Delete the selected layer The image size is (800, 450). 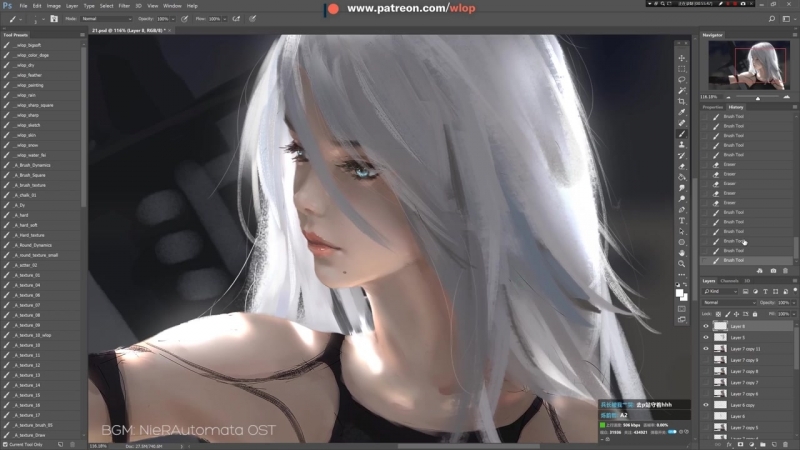coord(785,444)
